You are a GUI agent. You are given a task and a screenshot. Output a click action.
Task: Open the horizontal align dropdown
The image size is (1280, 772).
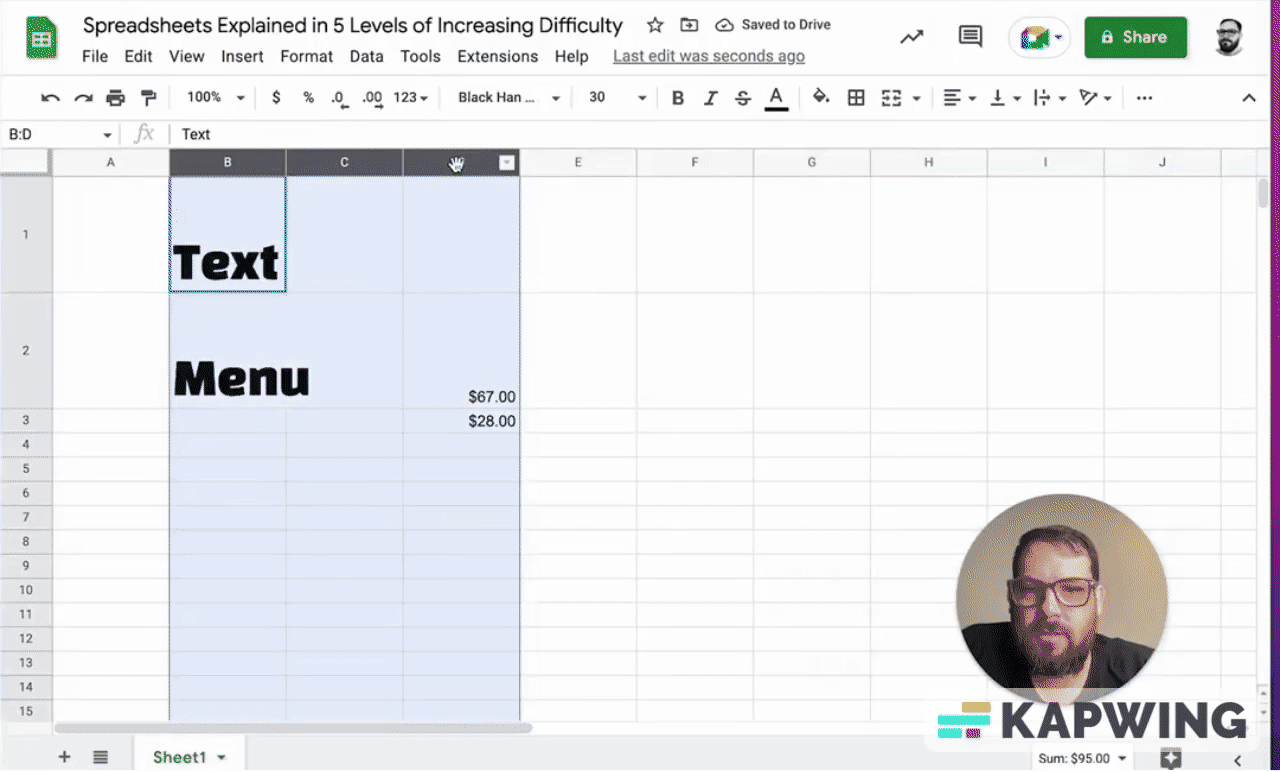959,98
